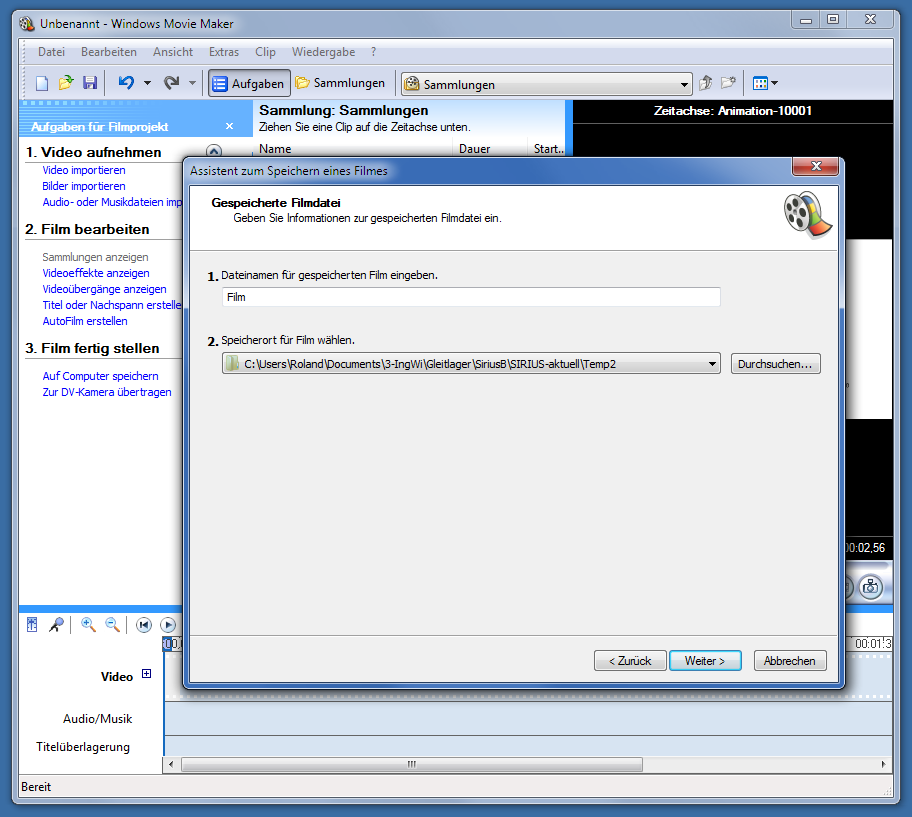The width and height of the screenshot is (912, 817).
Task: Open the undo history dropdown arrow
Action: coord(147,83)
